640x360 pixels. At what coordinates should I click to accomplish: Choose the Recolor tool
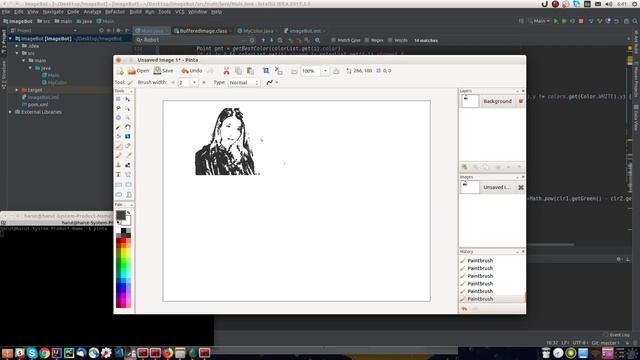[128, 165]
